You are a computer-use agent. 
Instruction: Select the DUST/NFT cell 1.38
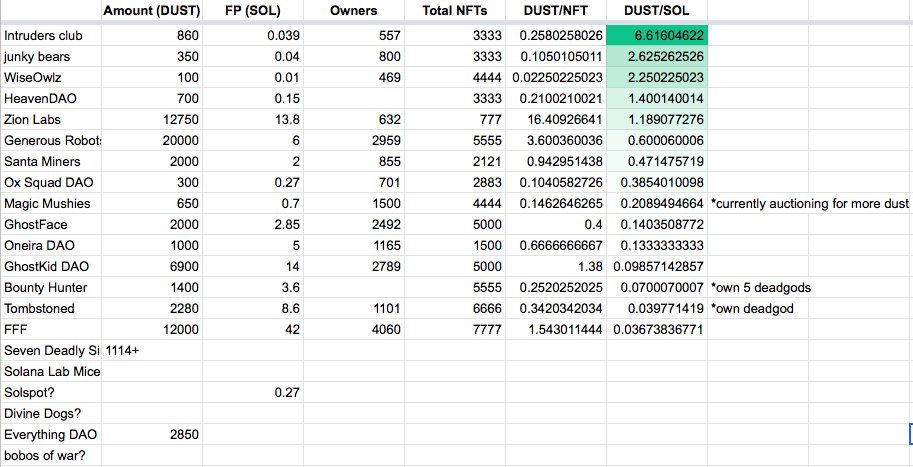[555, 266]
